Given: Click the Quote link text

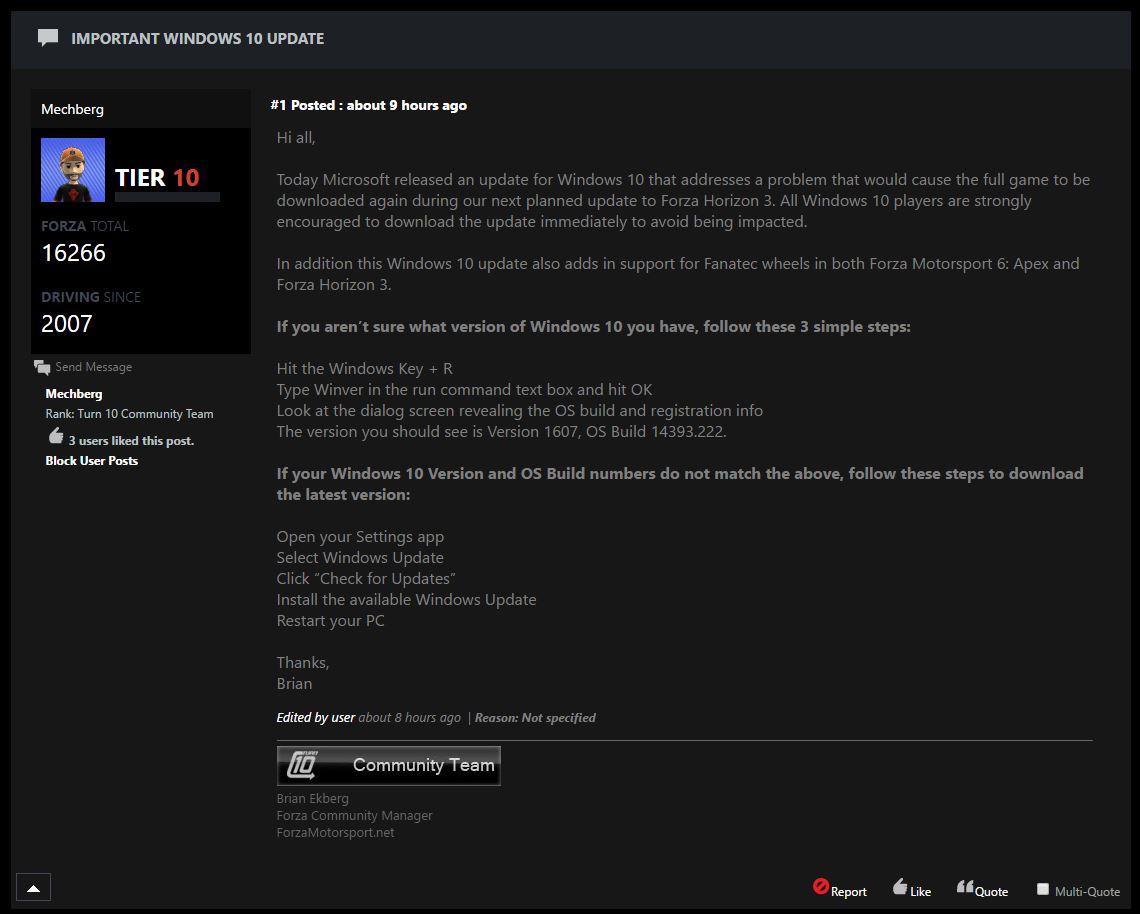Looking at the screenshot, I should [991, 891].
